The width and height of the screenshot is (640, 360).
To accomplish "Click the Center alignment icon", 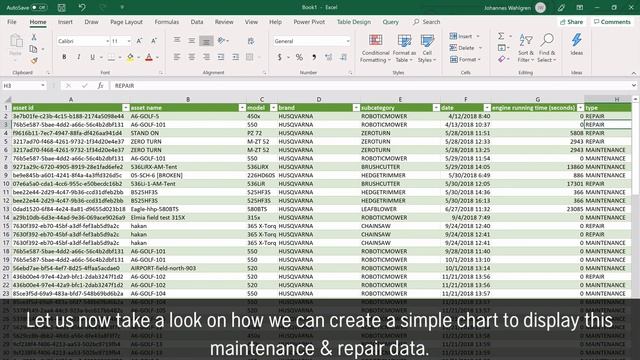I will point(191,57).
